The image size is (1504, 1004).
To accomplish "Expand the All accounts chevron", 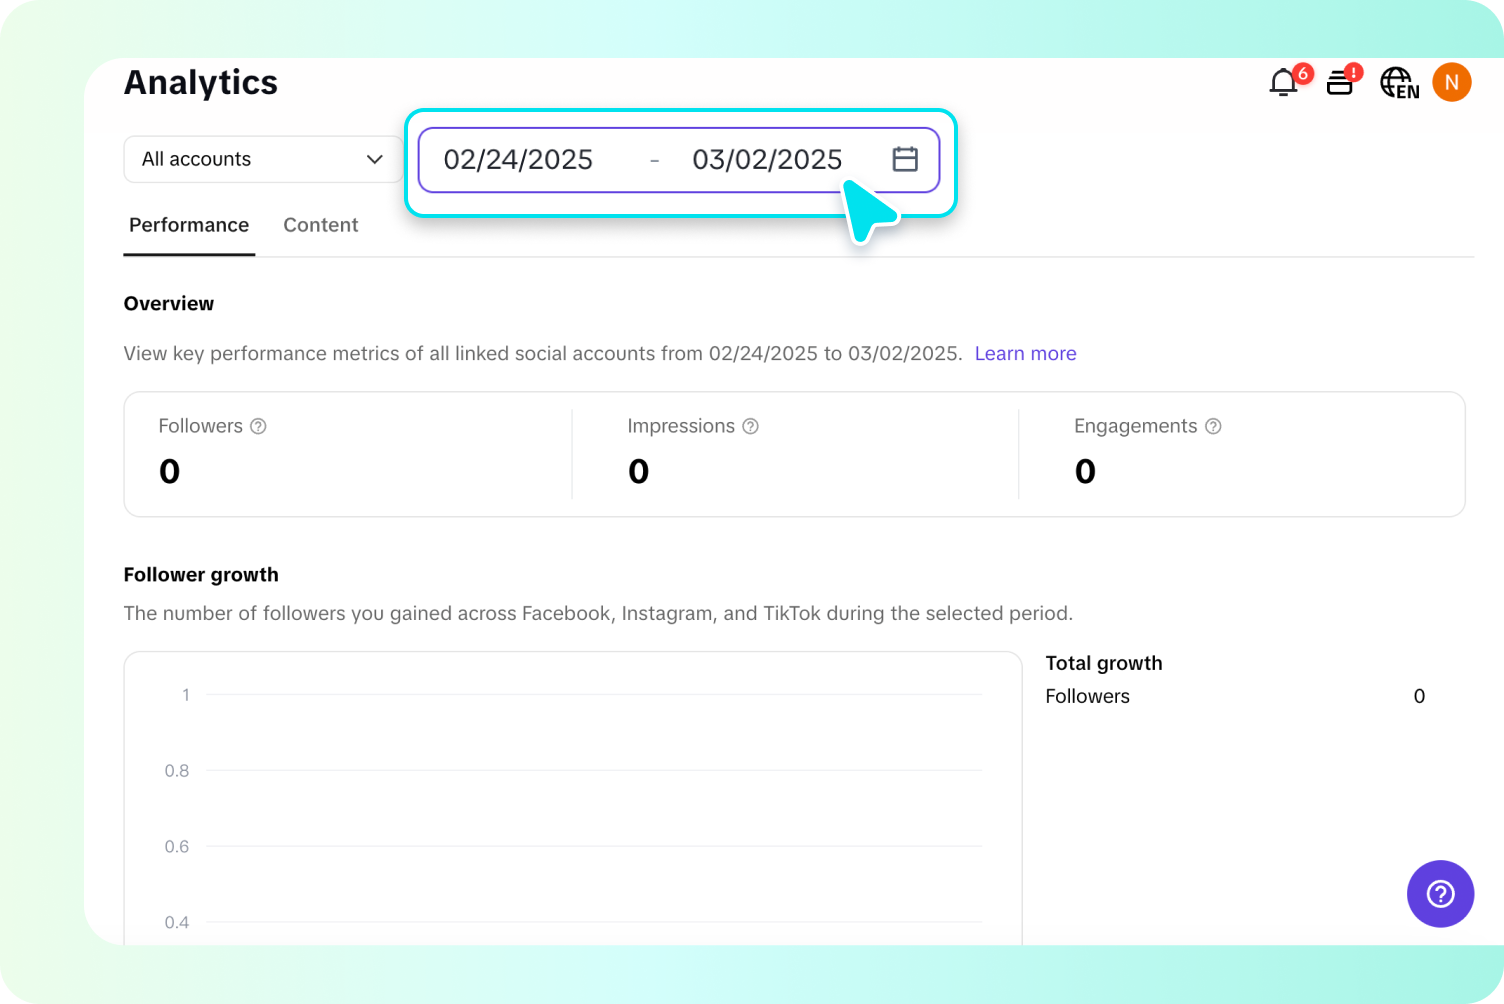I will click(x=374, y=159).
